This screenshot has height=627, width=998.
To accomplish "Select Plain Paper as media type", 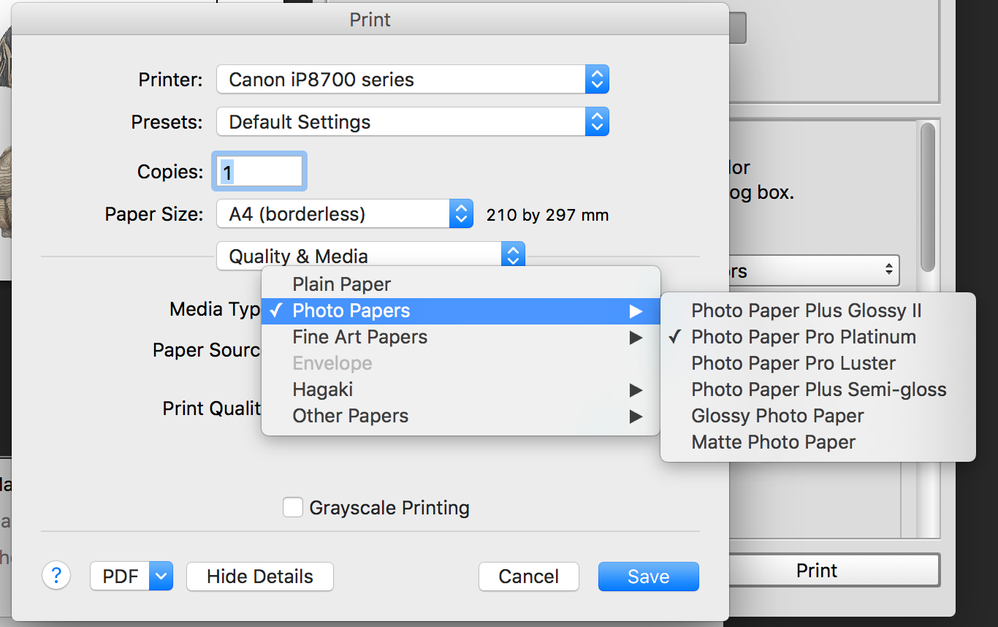I will [x=341, y=284].
